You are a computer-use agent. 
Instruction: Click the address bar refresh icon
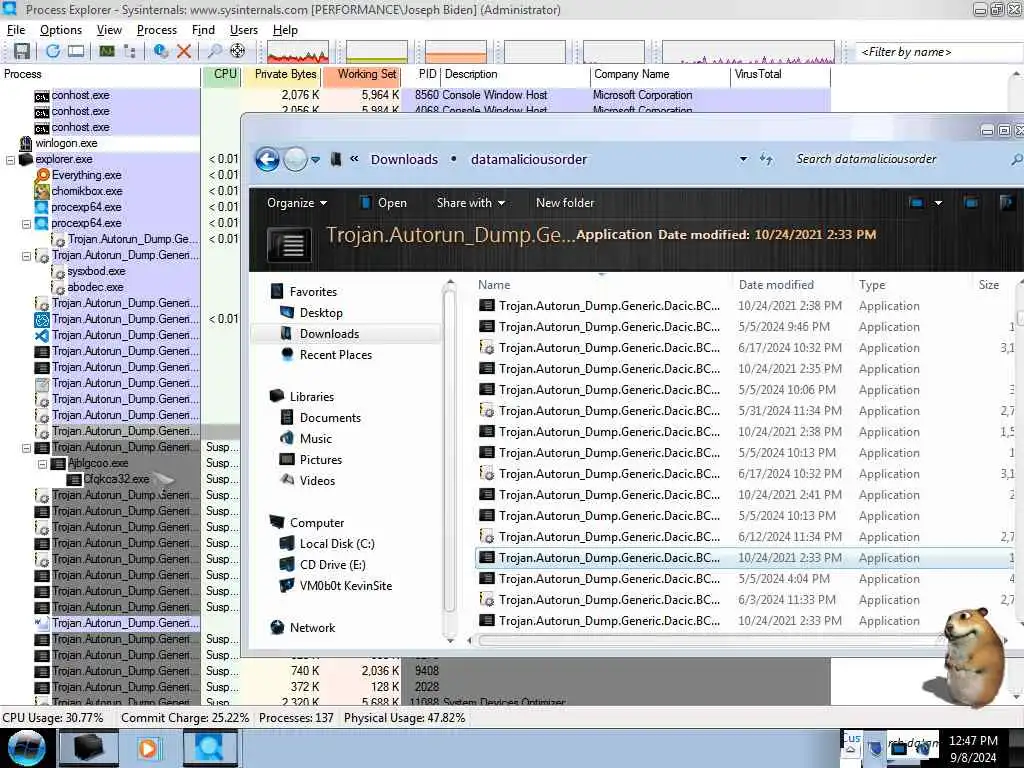pyautogui.click(x=767, y=159)
